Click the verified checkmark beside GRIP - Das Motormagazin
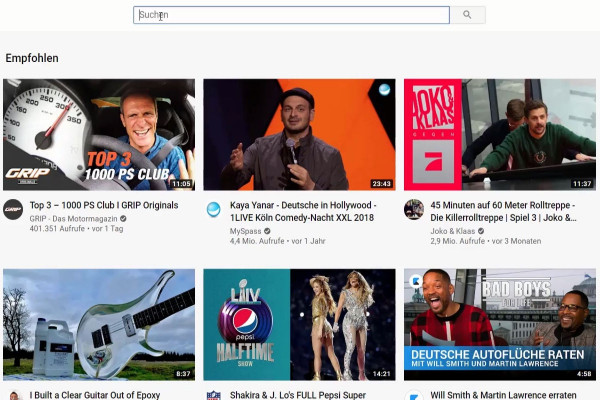Image resolution: width=600 pixels, height=400 pixels. (x=123, y=219)
